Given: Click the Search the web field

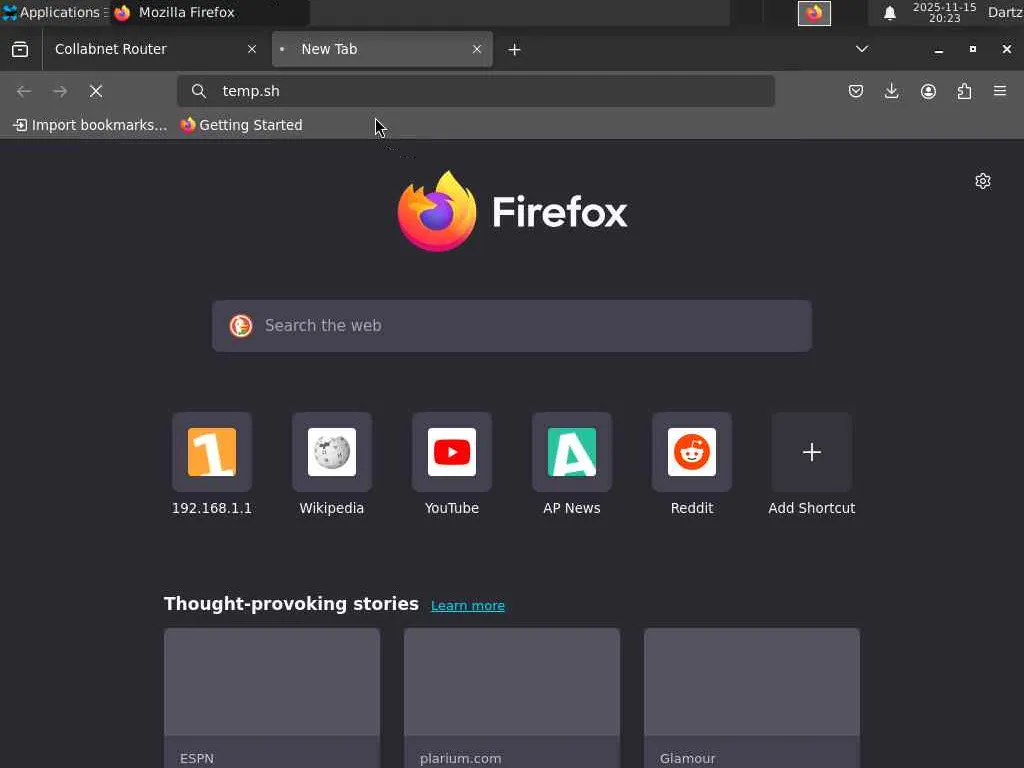Looking at the screenshot, I should pyautogui.click(x=512, y=326).
